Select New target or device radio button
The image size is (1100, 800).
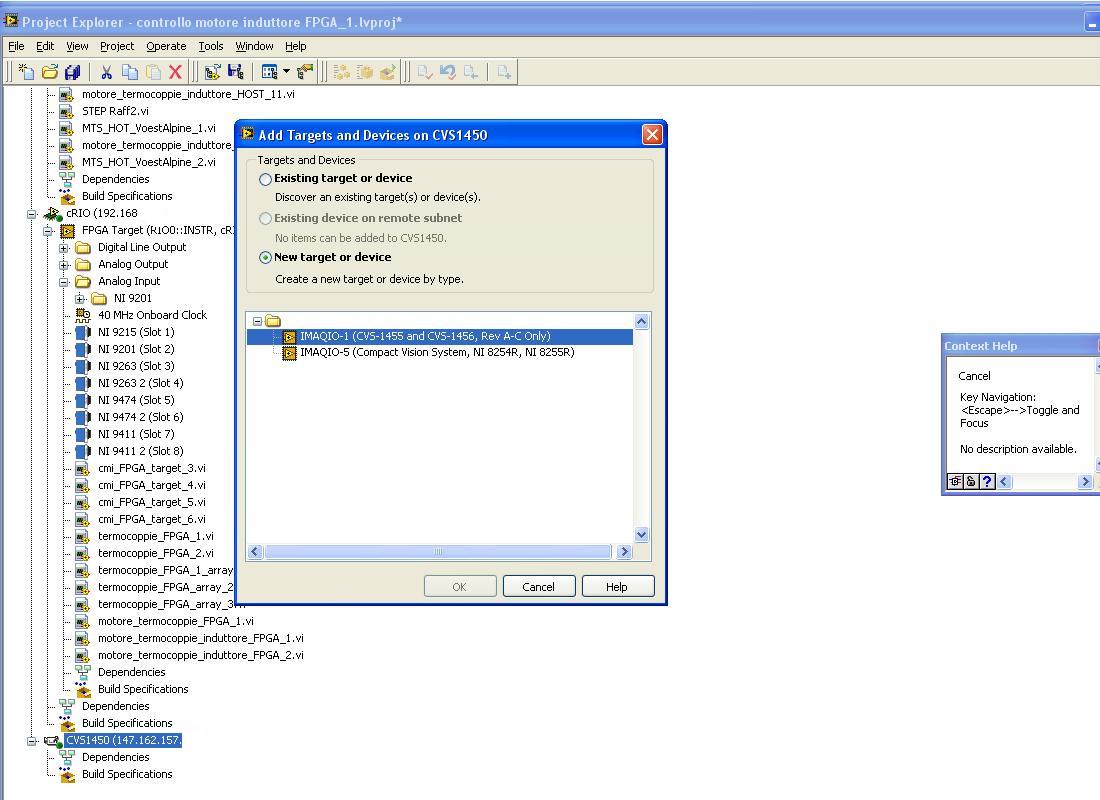pos(265,258)
